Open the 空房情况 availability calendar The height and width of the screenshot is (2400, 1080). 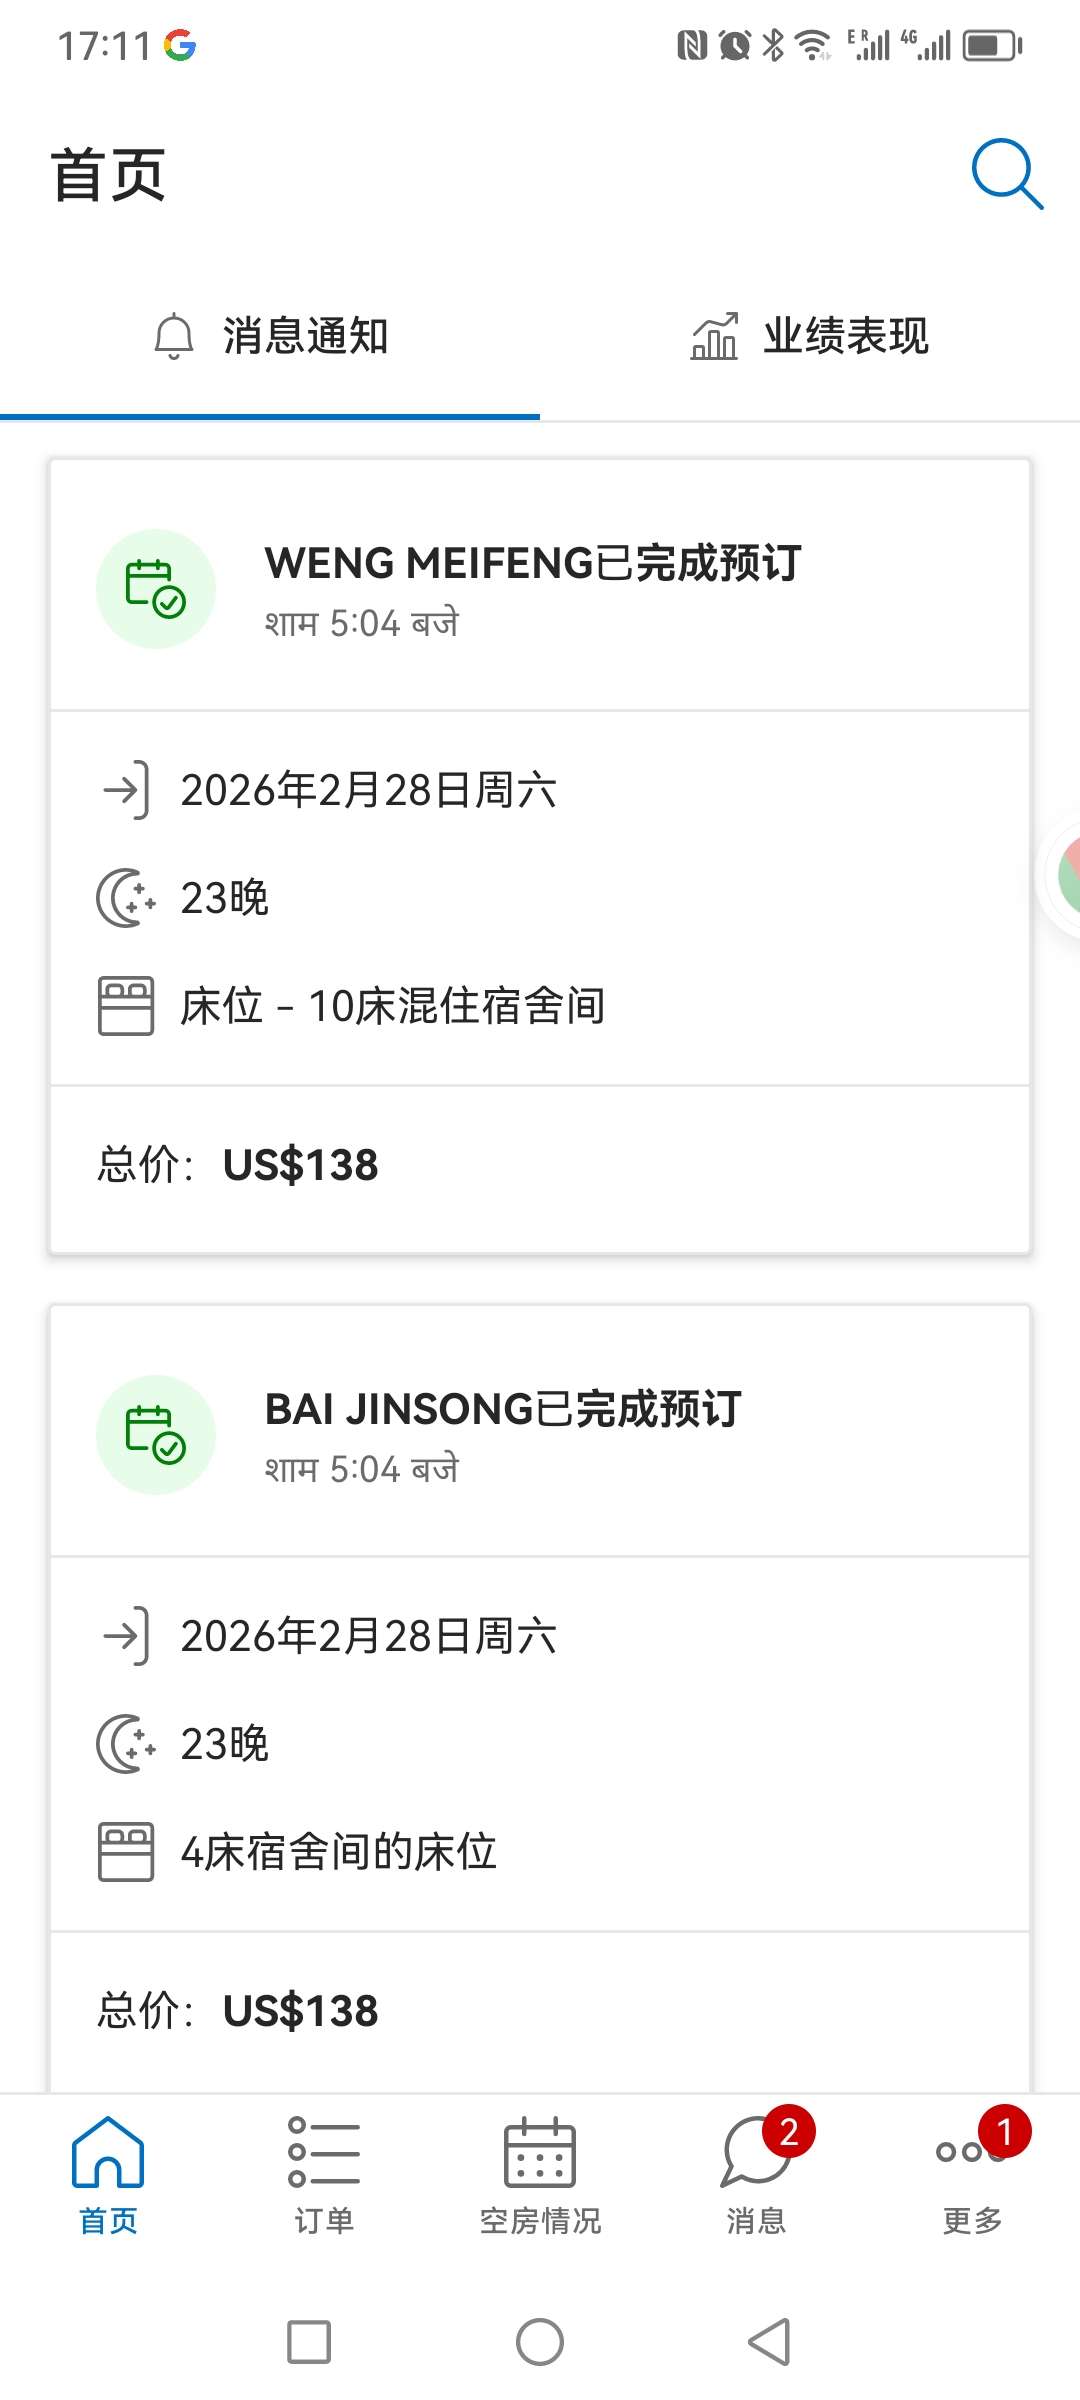[540, 2176]
